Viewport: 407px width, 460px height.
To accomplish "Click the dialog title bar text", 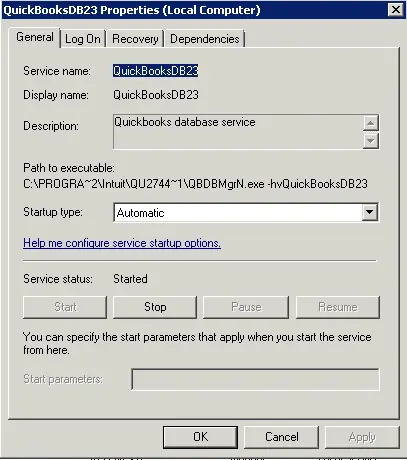I will point(131,10).
